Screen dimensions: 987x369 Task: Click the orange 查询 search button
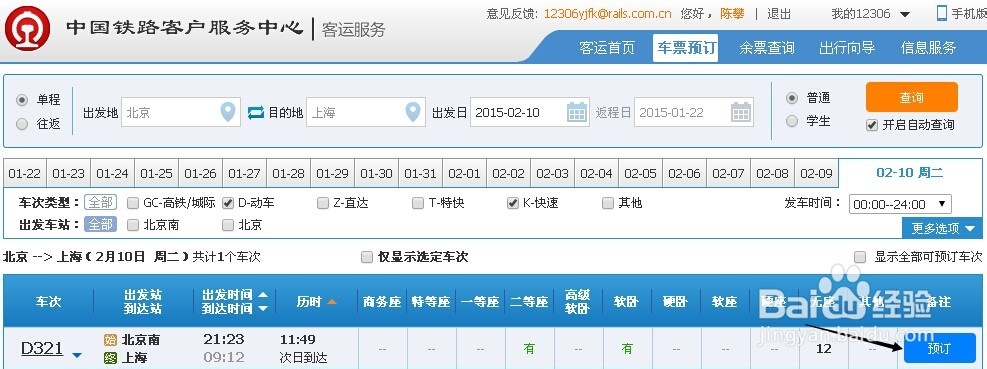(x=911, y=98)
